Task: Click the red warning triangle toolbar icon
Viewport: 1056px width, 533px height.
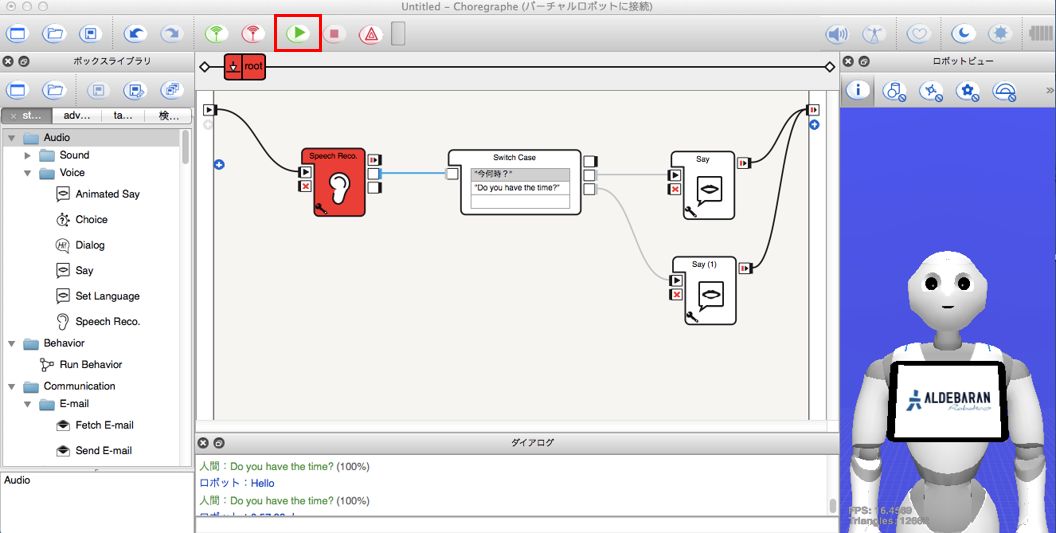Action: (x=370, y=34)
